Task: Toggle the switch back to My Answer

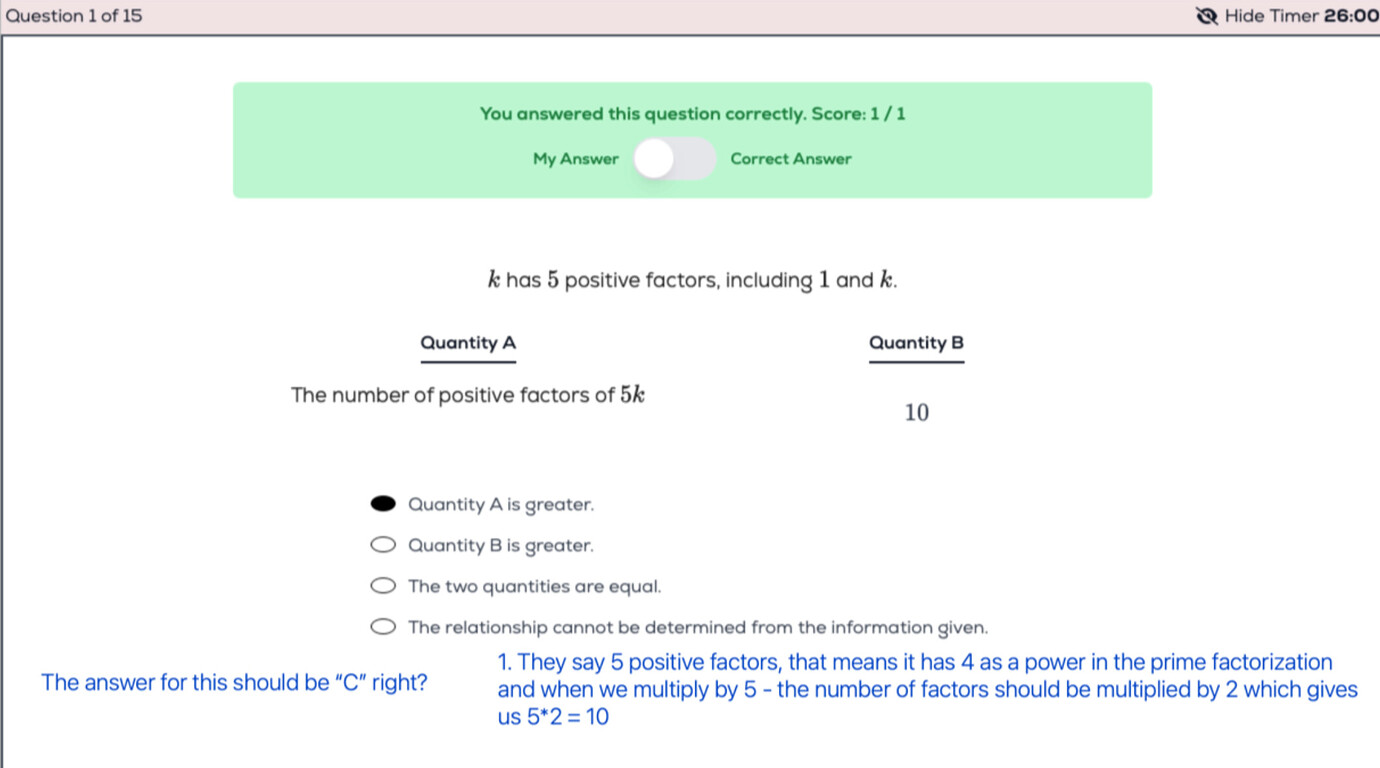Action: 655,158
